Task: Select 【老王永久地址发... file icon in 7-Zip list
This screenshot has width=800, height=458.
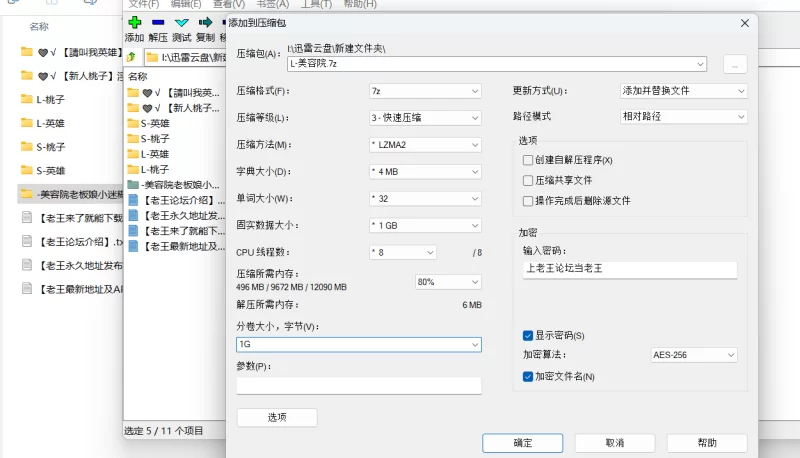Action: pyautogui.click(x=133, y=215)
